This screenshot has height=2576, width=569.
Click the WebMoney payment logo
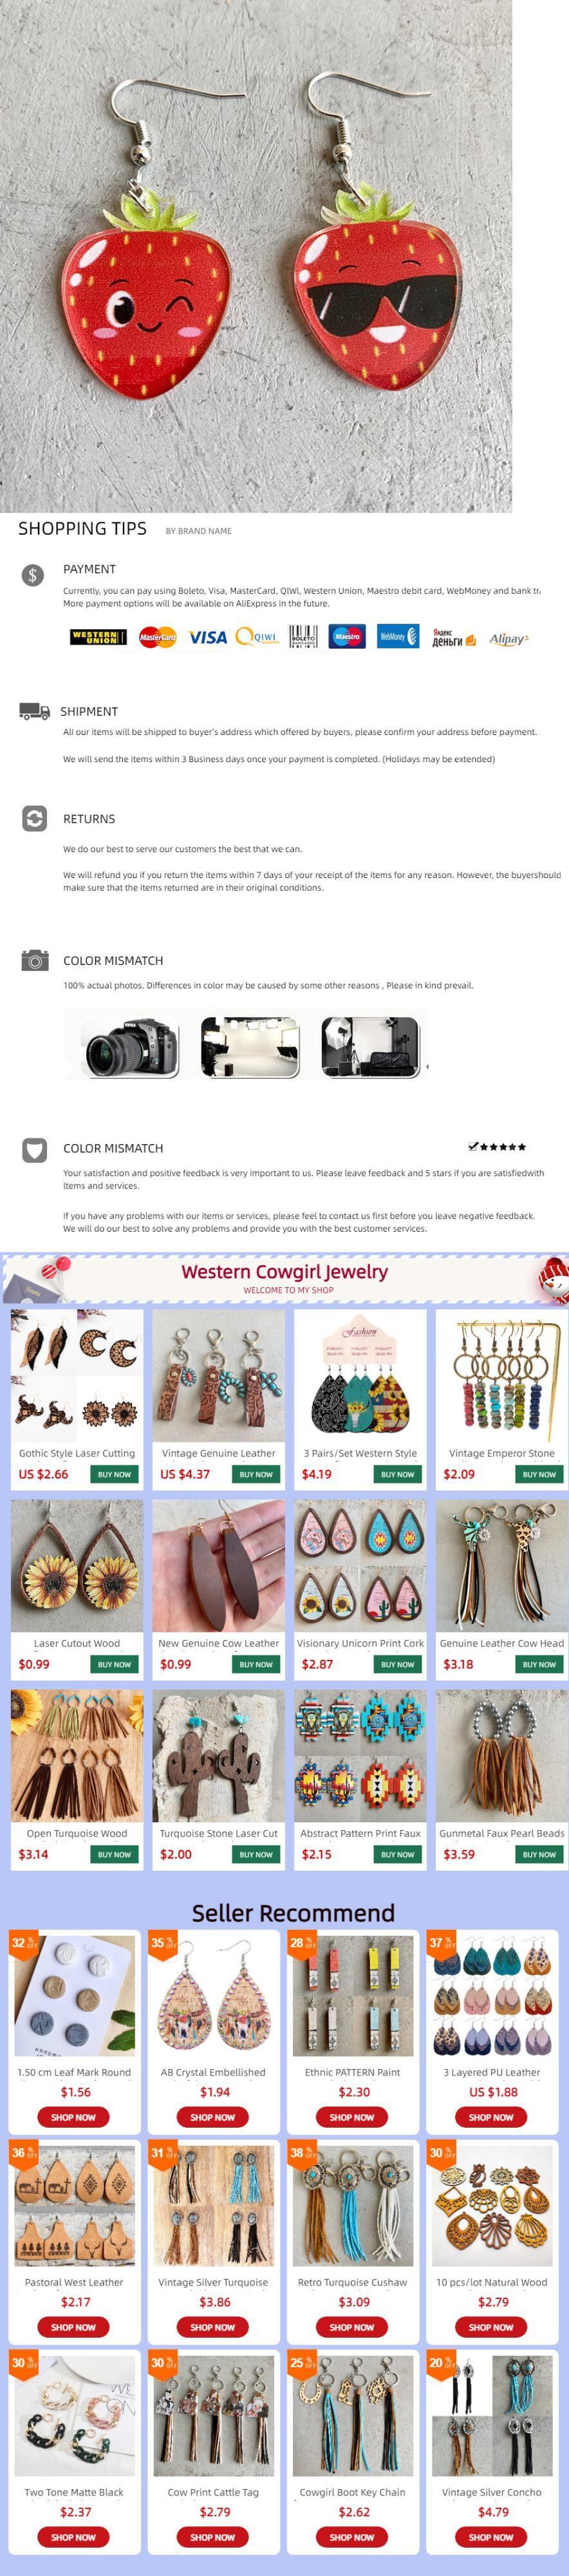397,636
